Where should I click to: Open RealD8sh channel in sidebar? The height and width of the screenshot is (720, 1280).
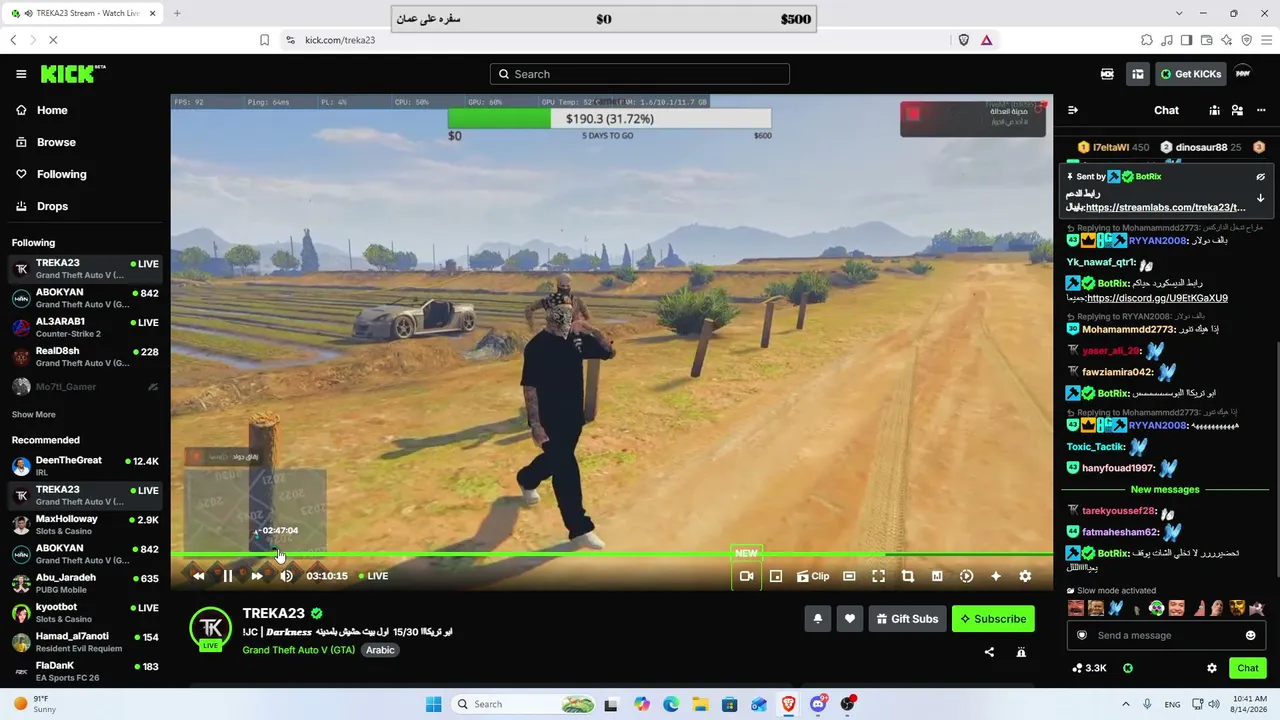pyautogui.click(x=85, y=357)
